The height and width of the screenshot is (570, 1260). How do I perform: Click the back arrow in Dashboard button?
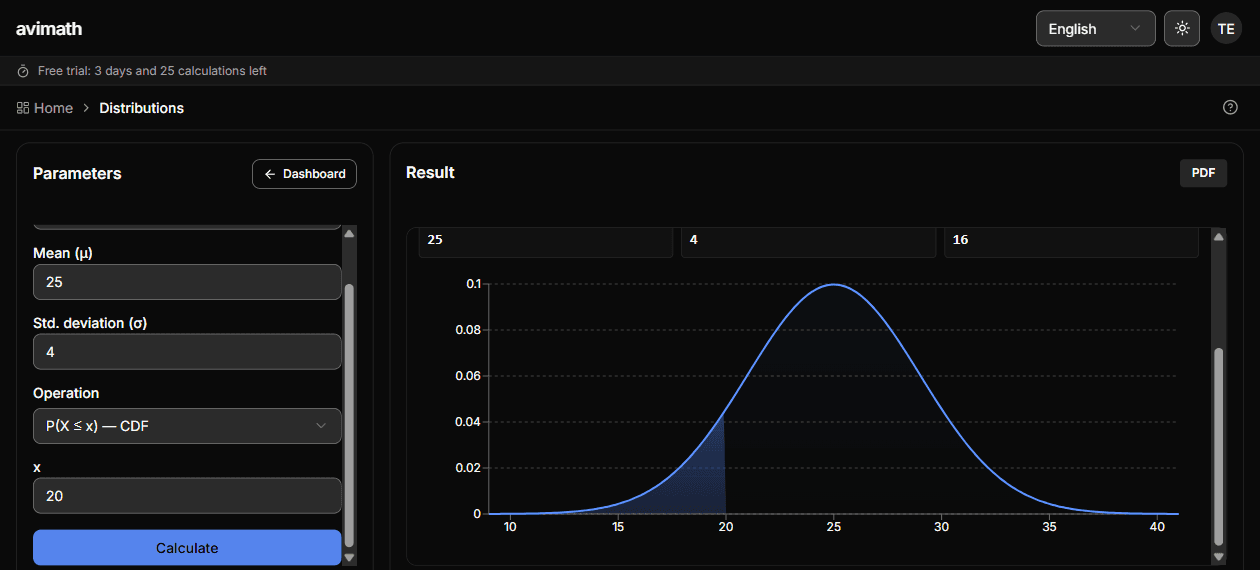click(270, 174)
